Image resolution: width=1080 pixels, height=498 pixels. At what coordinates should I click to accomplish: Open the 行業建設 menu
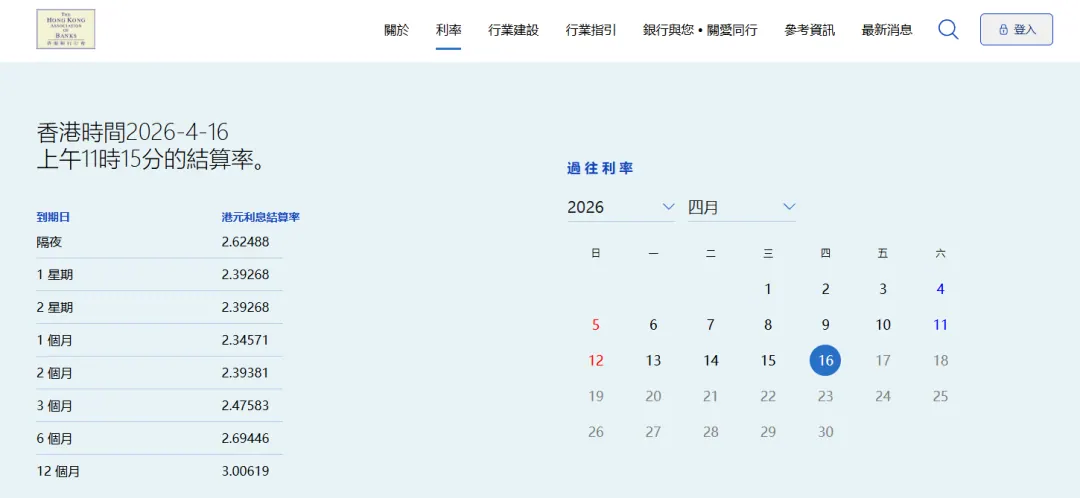click(513, 30)
